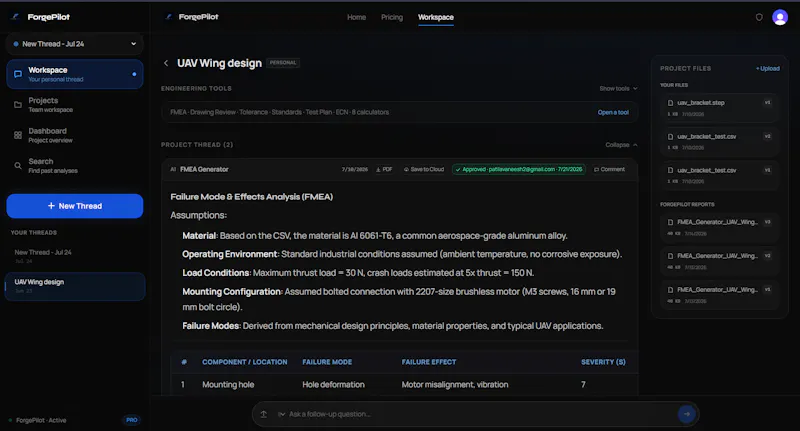The width and height of the screenshot is (800, 431).
Task: Select the Workspace tab in header
Action: click(436, 17)
